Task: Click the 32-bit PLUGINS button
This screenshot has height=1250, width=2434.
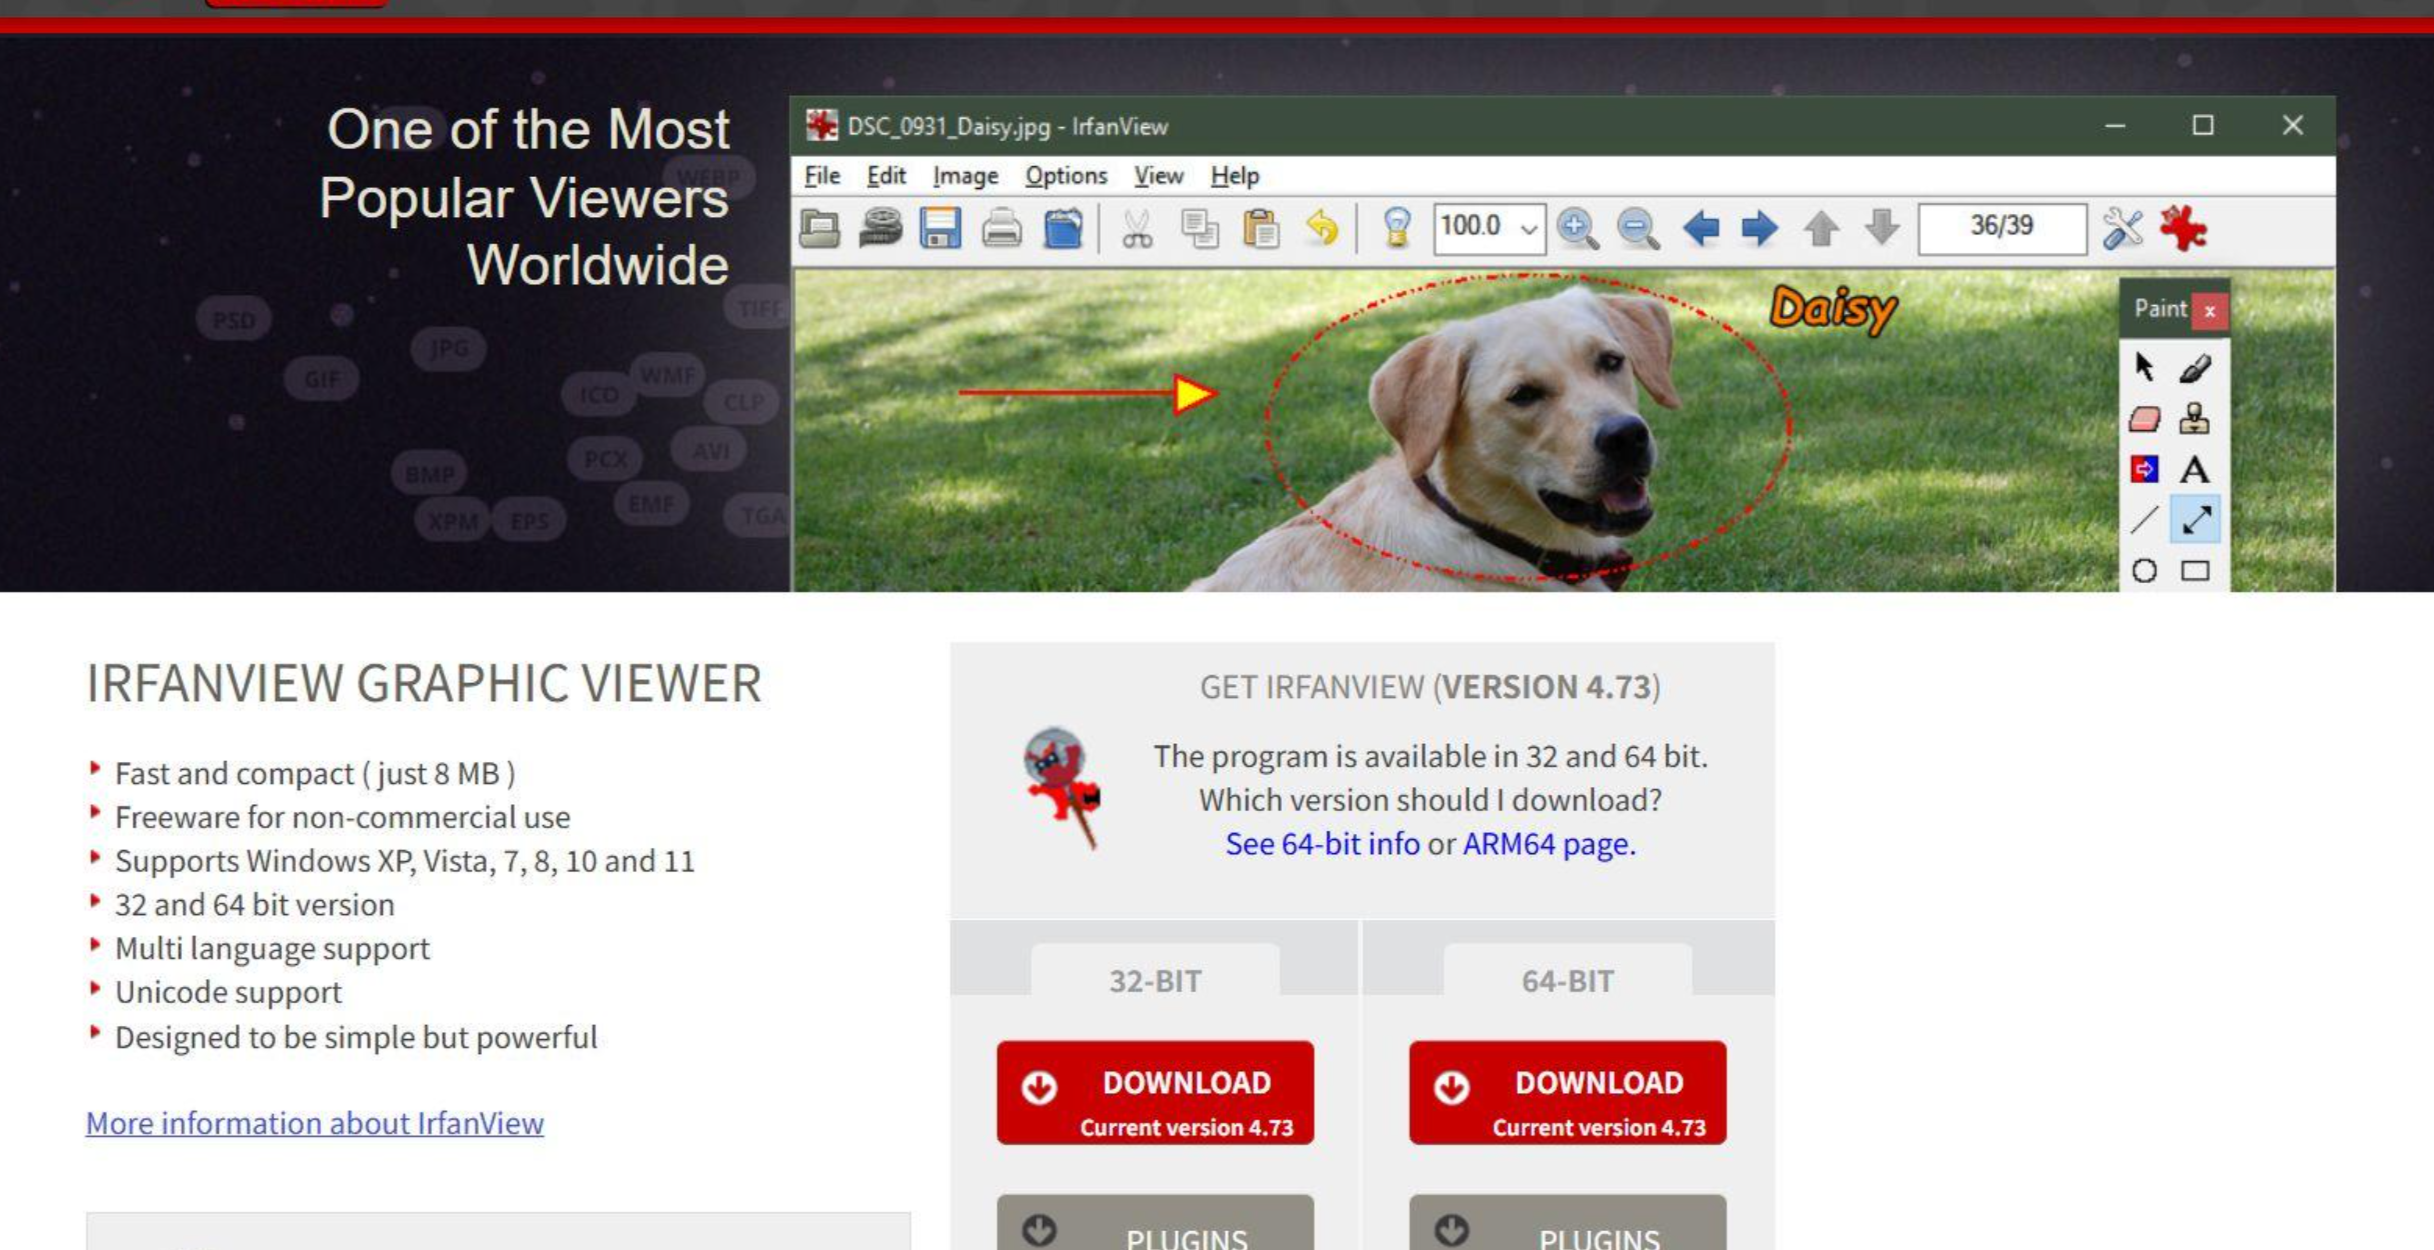Action: coord(1155,1224)
